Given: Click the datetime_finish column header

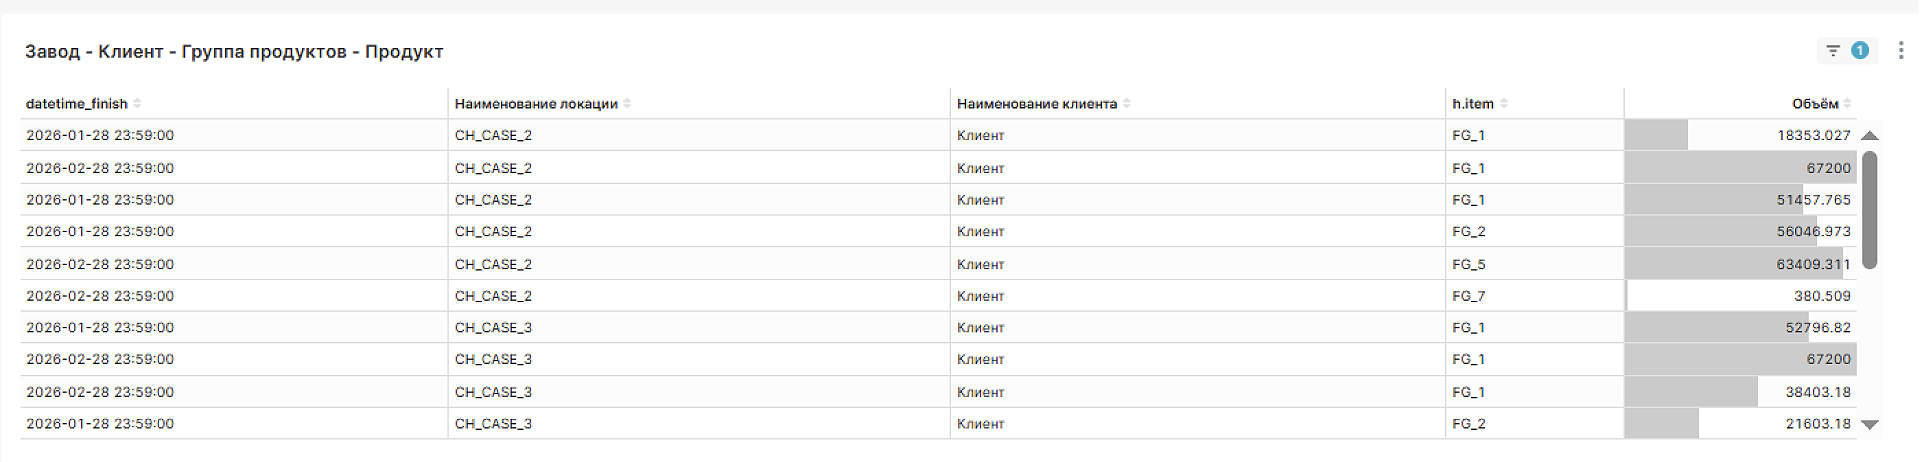Looking at the screenshot, I should [77, 104].
